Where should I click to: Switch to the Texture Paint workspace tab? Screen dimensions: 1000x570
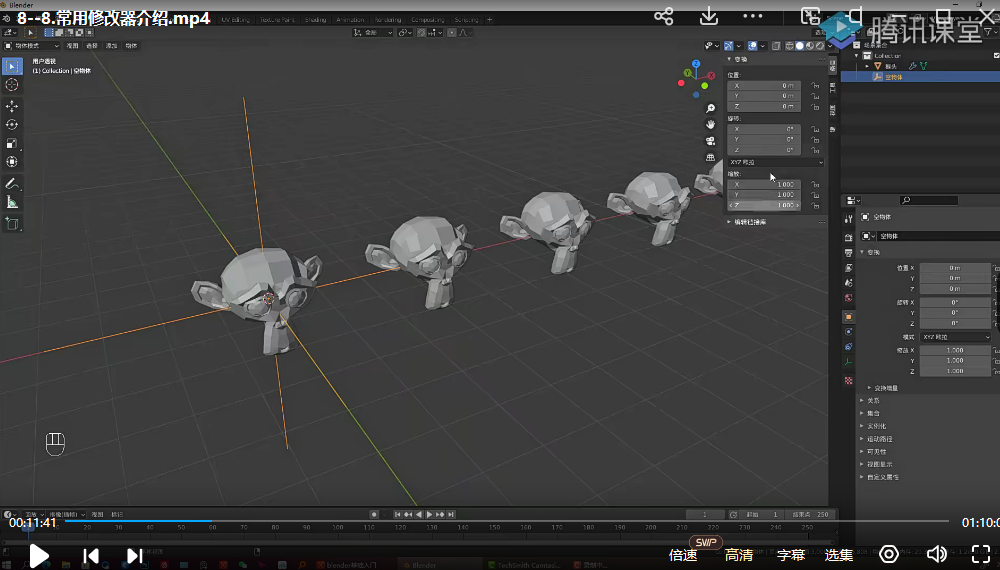coord(277,20)
